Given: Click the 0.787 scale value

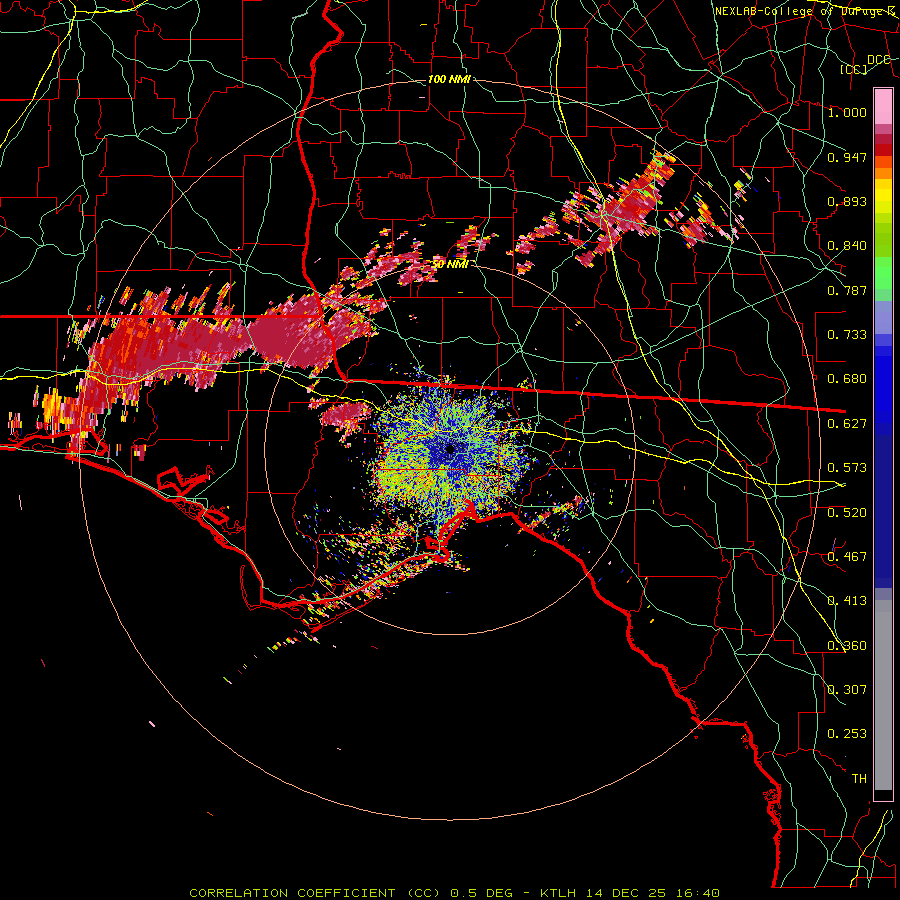Looking at the screenshot, I should click(x=847, y=290).
